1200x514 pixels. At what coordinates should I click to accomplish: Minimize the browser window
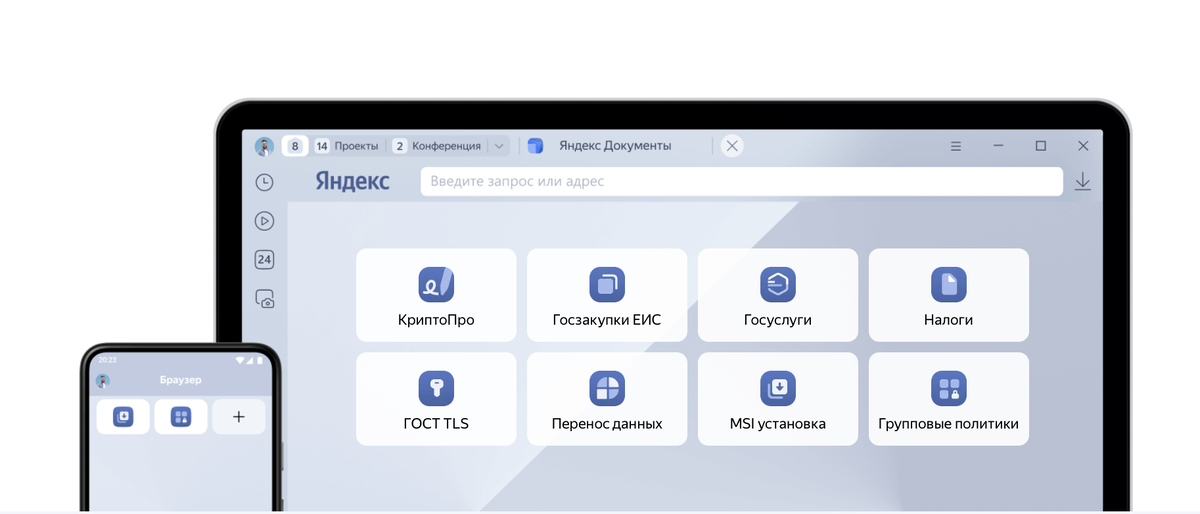998,146
